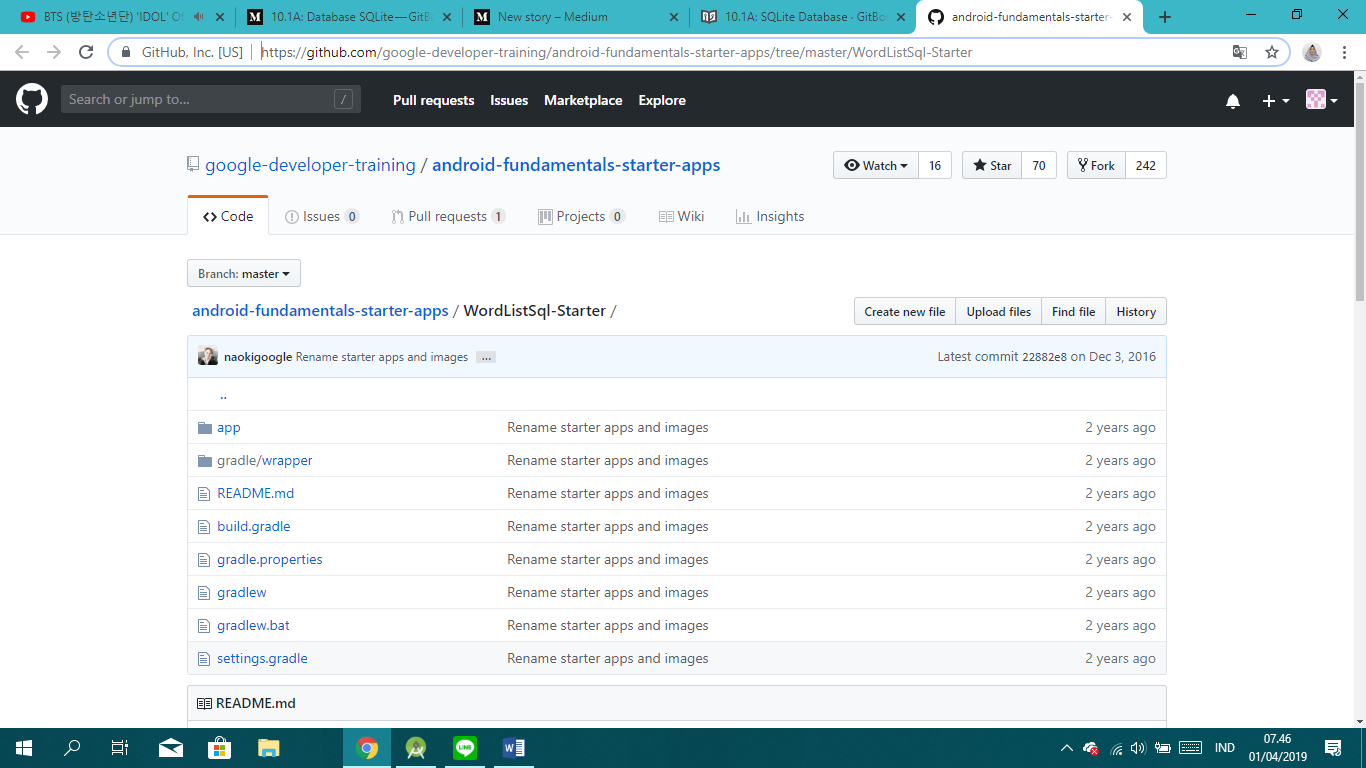Open the notifications bell
The height and width of the screenshot is (768, 1366).
point(1233,101)
